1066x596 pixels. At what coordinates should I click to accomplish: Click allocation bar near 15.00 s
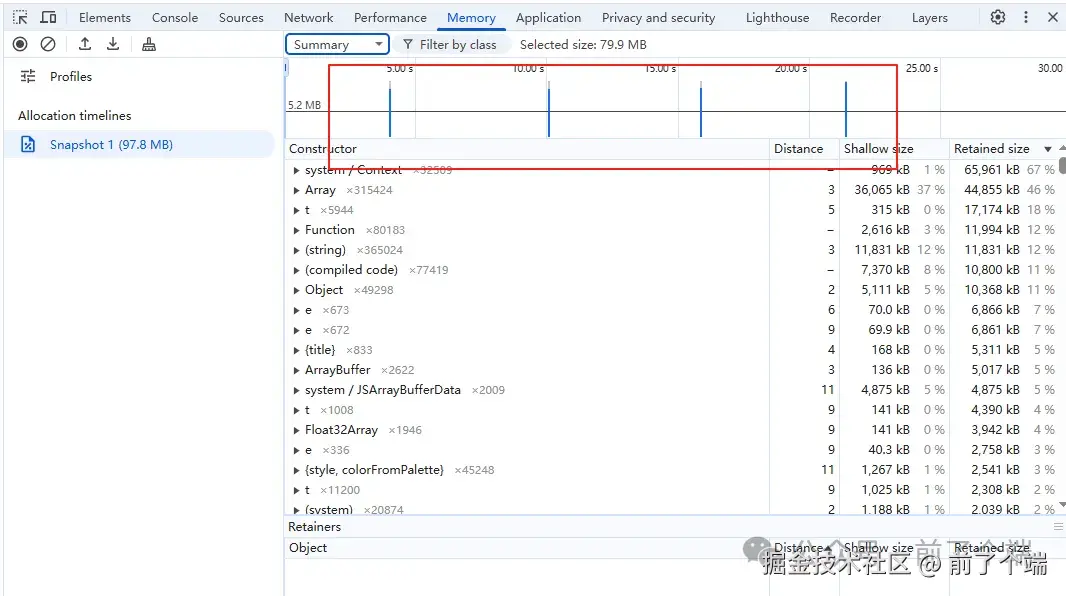[x=701, y=109]
